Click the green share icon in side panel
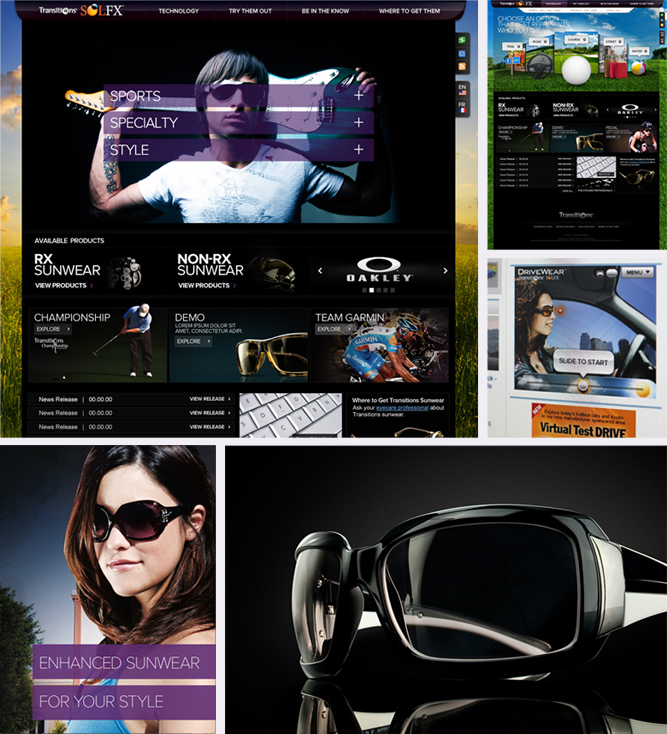 point(462,40)
